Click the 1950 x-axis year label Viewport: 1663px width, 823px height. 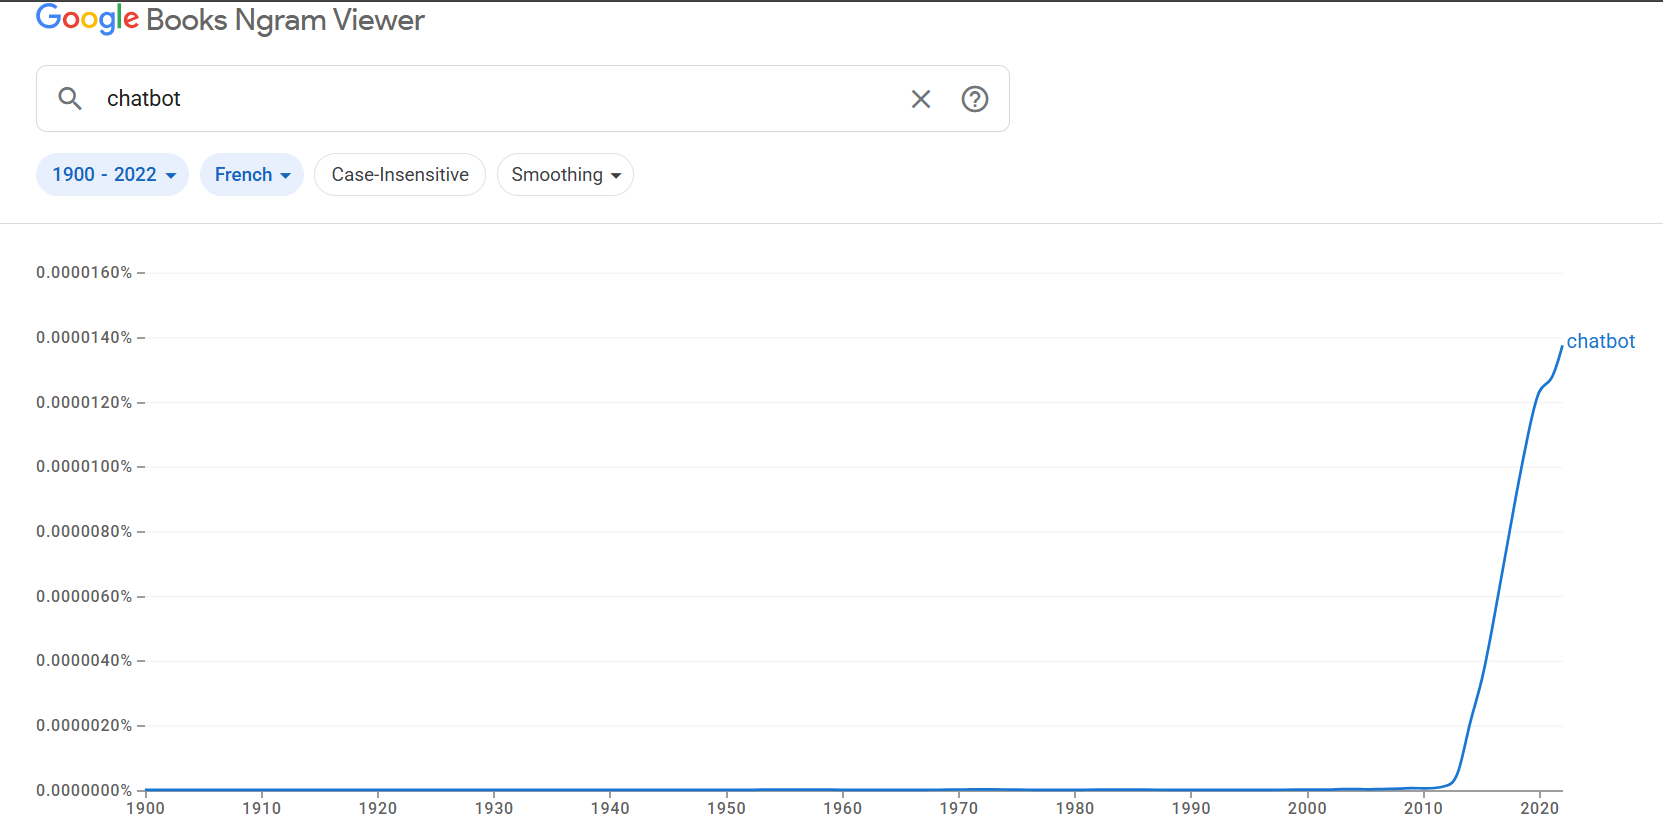point(727,808)
